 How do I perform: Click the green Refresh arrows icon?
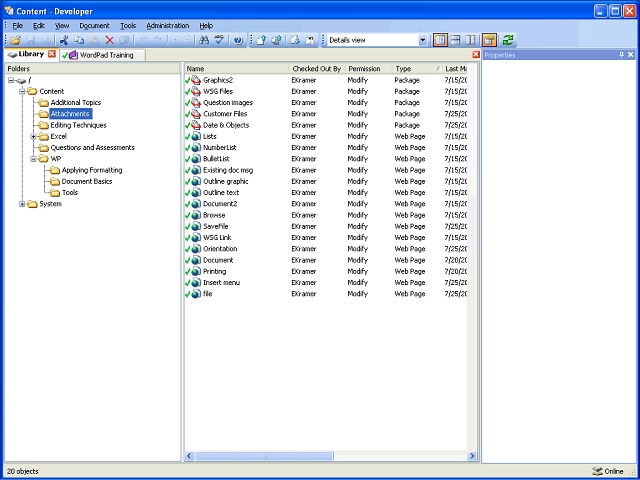coord(508,40)
